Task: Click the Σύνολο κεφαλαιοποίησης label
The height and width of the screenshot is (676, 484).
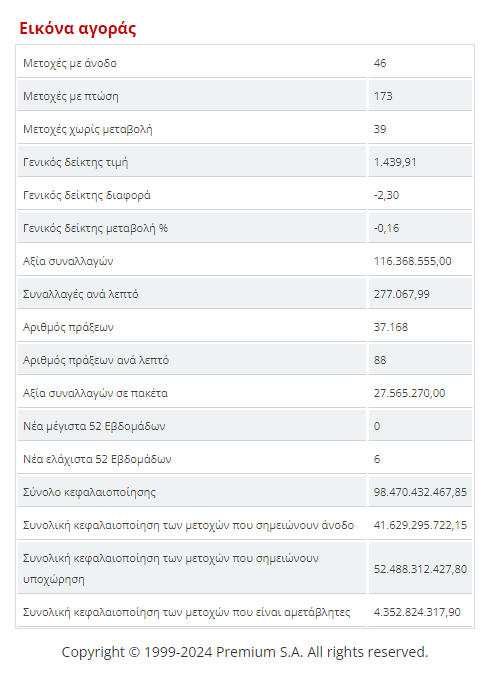Action: pos(89,492)
